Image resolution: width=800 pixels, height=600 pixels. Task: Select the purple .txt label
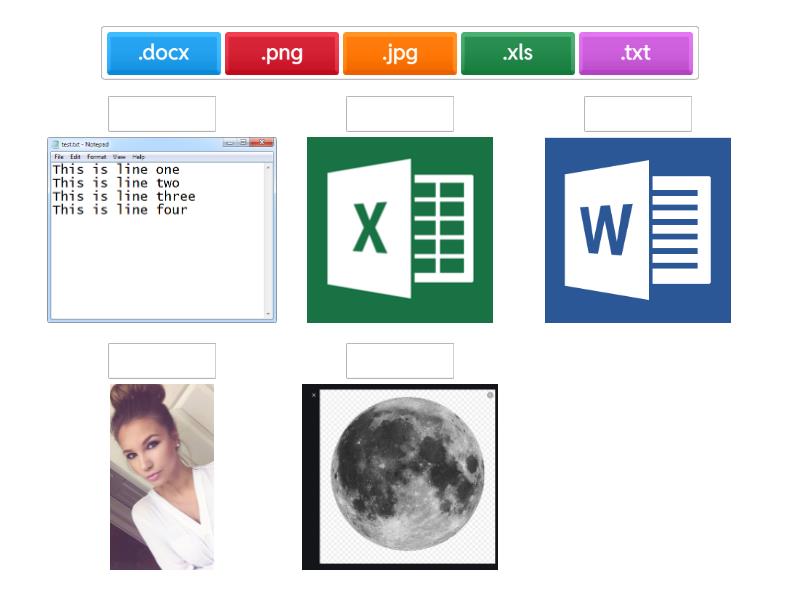pos(635,53)
